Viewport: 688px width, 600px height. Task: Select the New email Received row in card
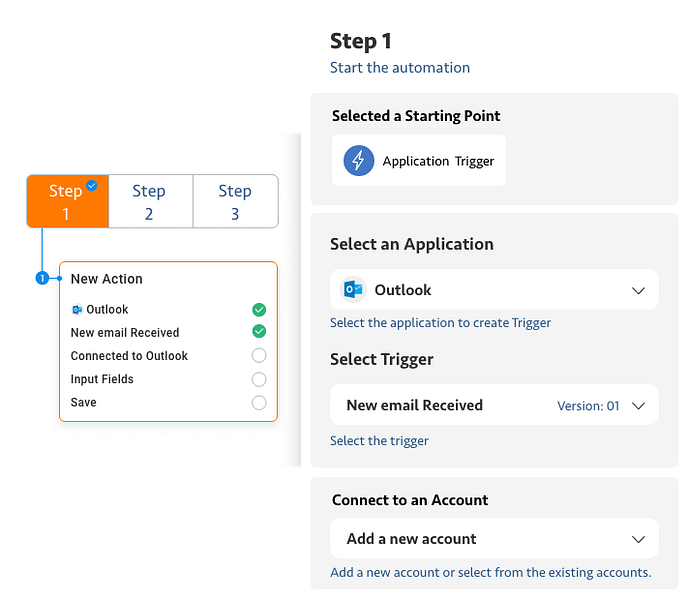pyautogui.click(x=168, y=332)
